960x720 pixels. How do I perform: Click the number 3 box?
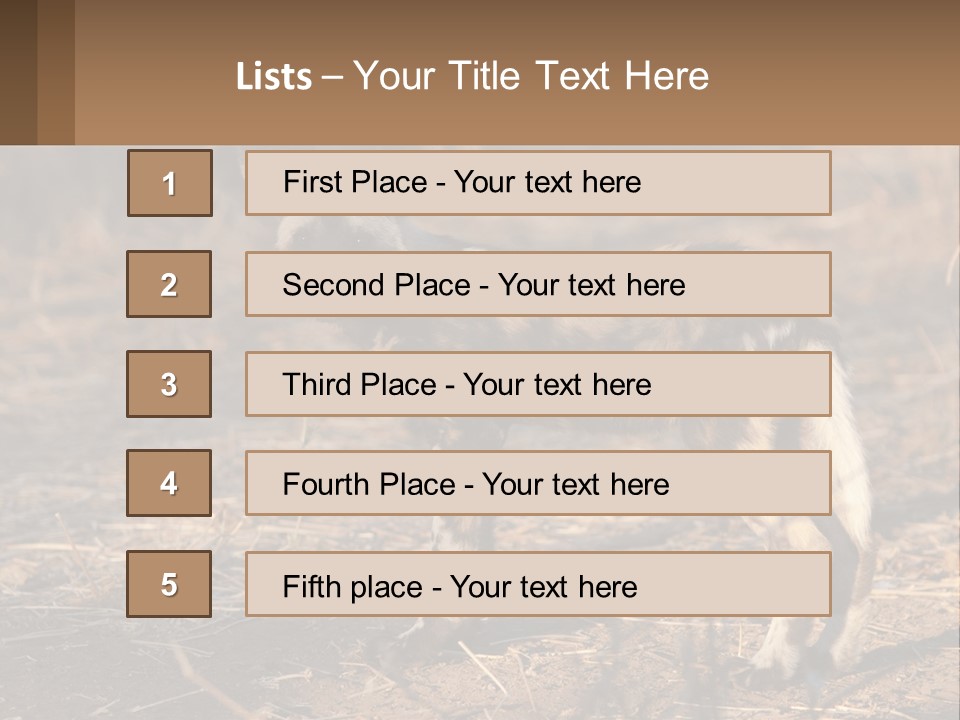click(x=169, y=384)
